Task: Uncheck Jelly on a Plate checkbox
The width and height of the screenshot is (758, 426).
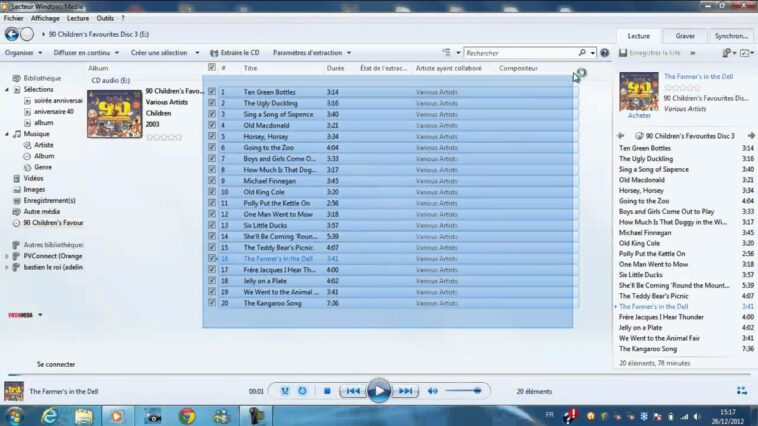Action: click(x=212, y=281)
